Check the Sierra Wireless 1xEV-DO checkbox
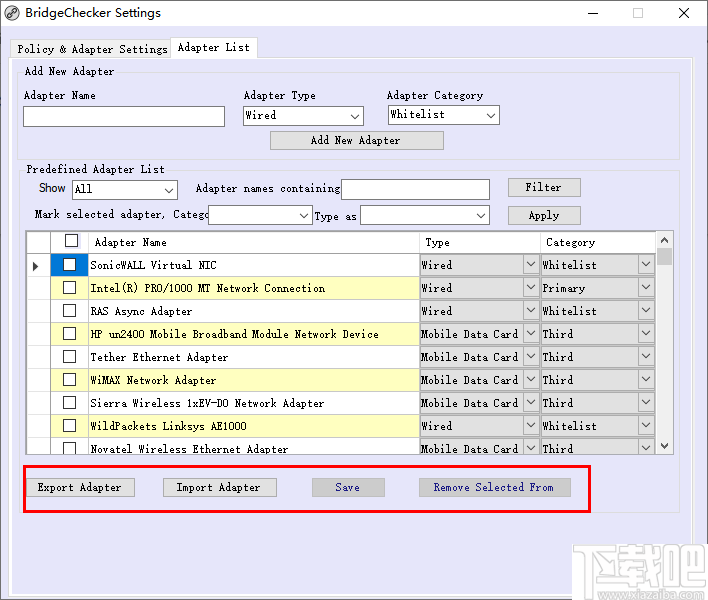The height and width of the screenshot is (600, 708). tap(70, 403)
